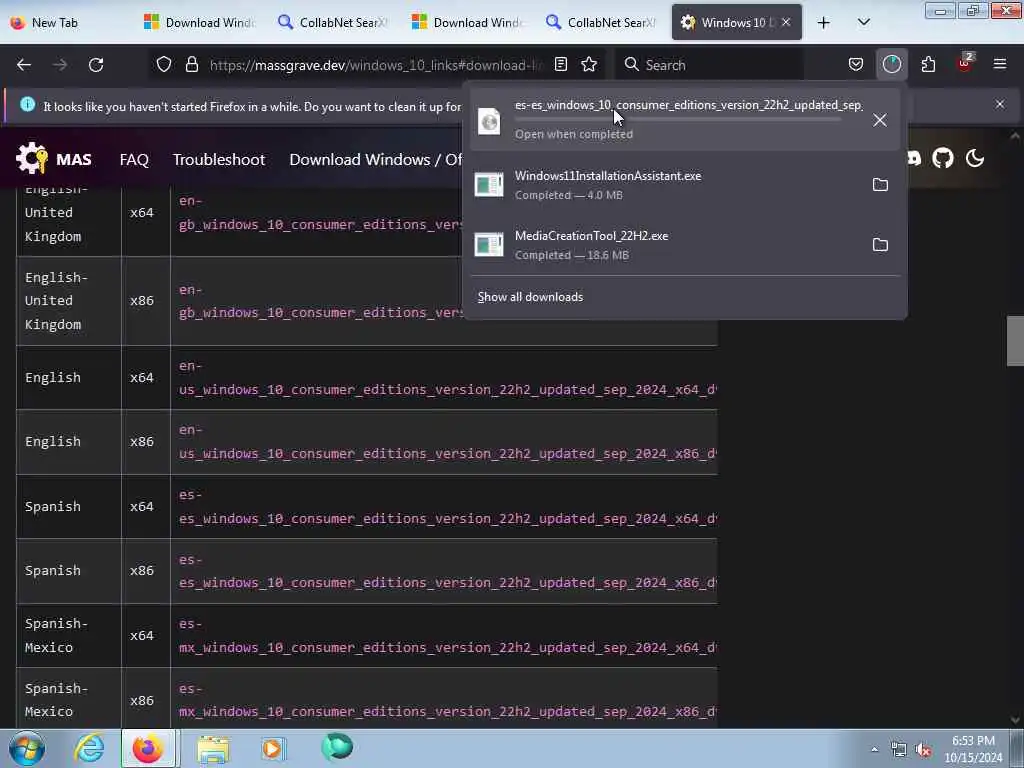The height and width of the screenshot is (768, 1024).
Task: Open Windows11InstallationAssistant.exe download entry
Action: pyautogui.click(x=666, y=185)
